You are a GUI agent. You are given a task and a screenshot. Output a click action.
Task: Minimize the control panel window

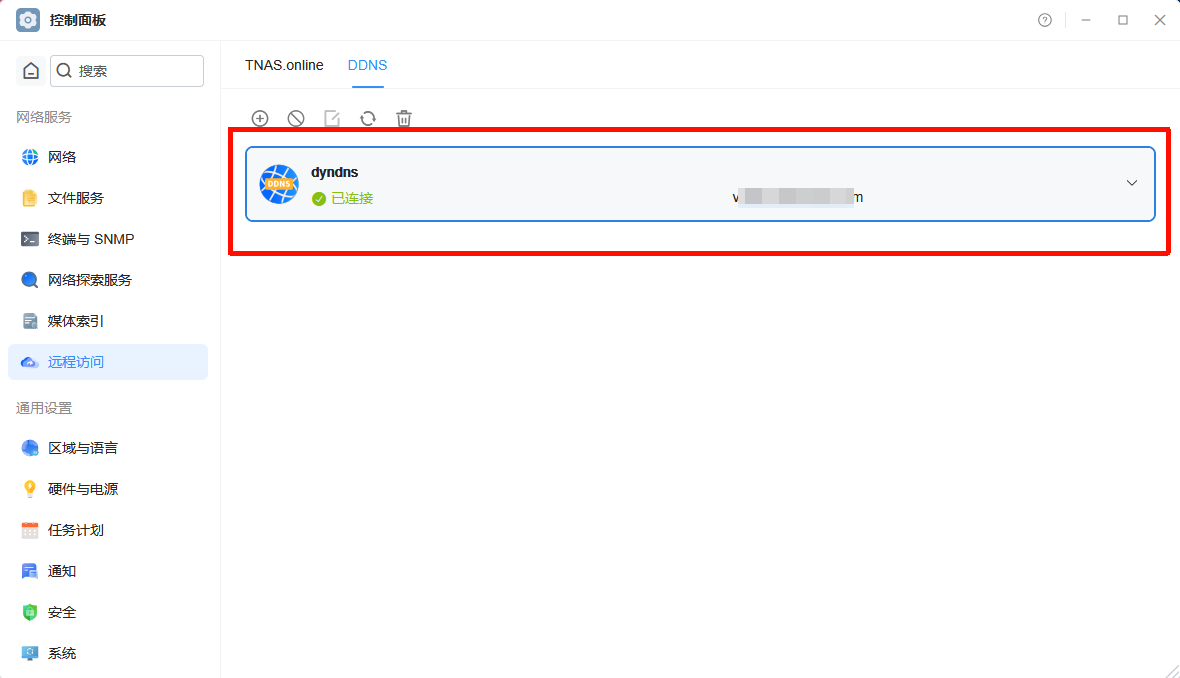1086,20
